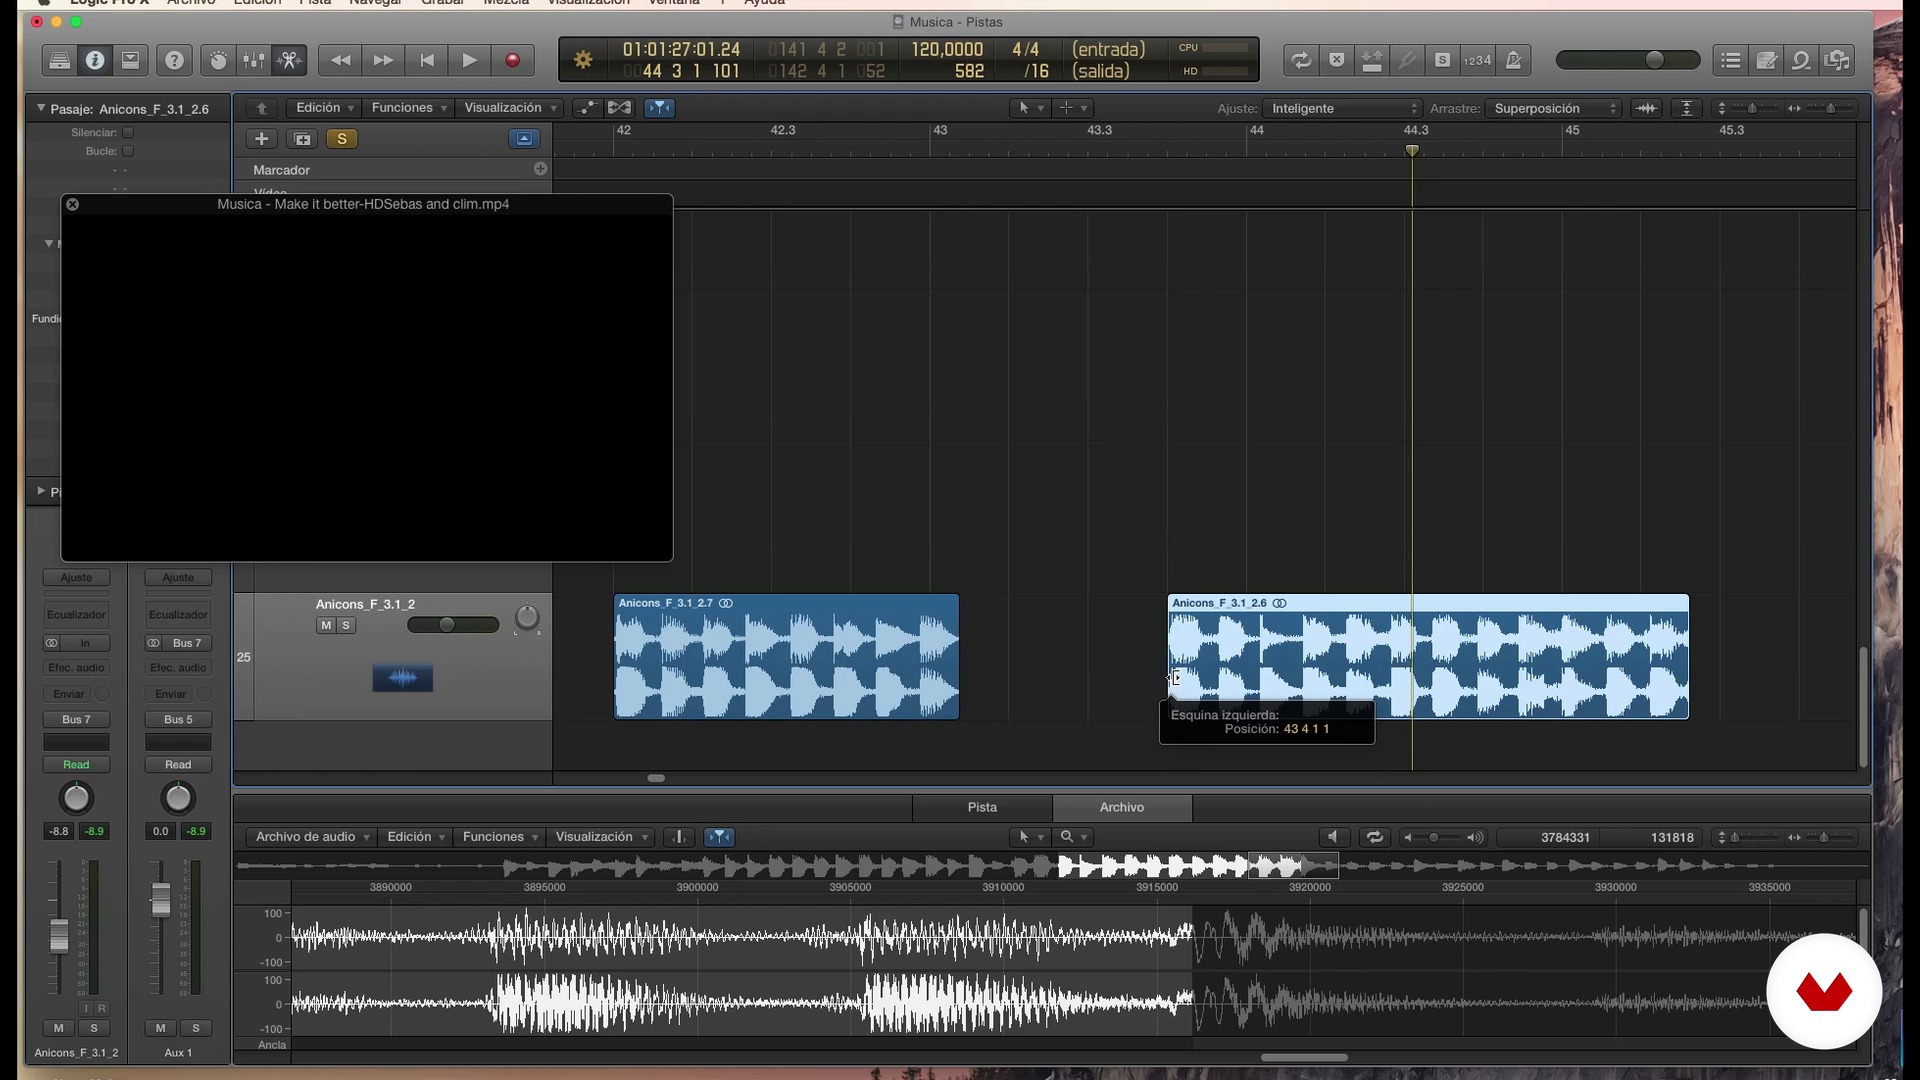Viewport: 1920px width, 1080px height.
Task: Open Quick Help question mark button
Action: 174,61
